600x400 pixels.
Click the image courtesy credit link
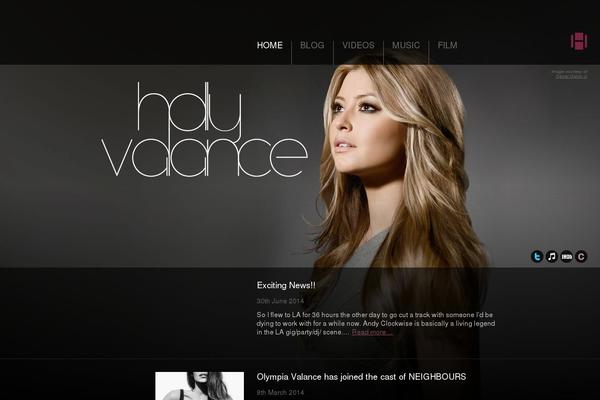tap(571, 77)
